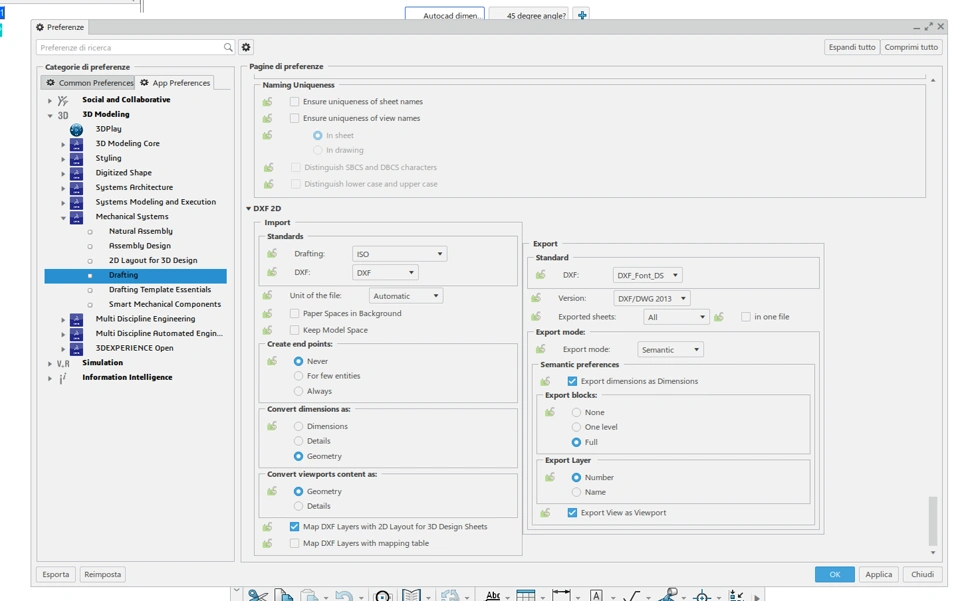Select Drafting Template Essentials in the tree

159,290
